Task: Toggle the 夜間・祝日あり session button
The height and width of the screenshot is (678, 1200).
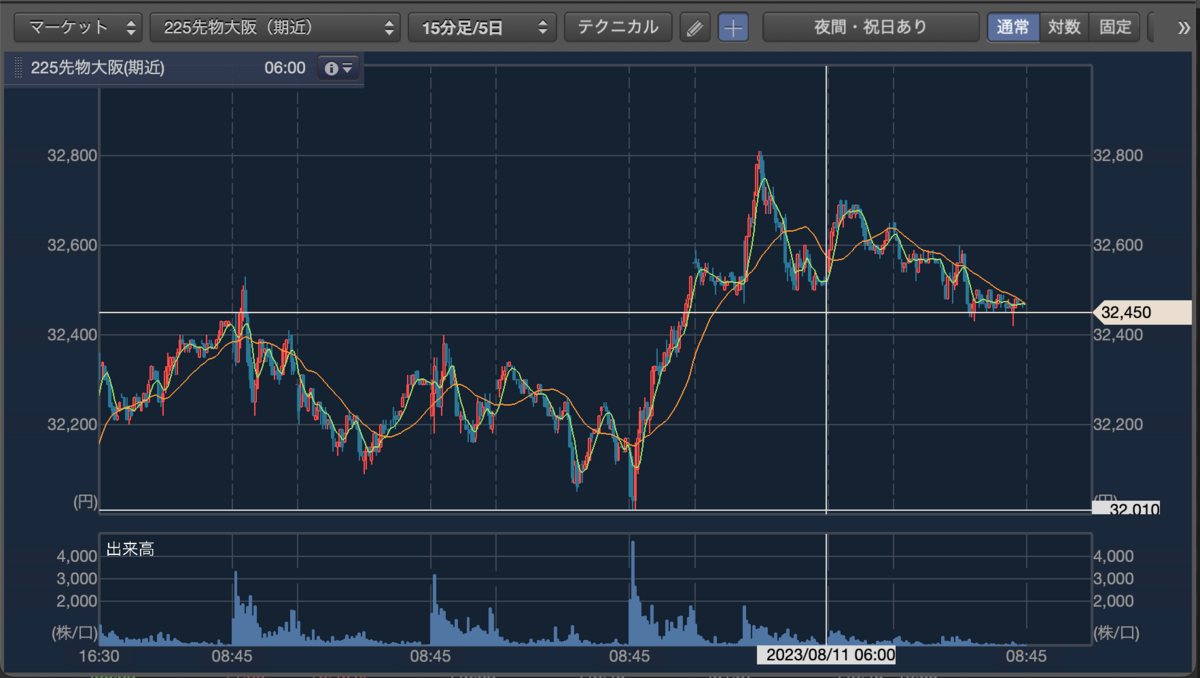Action: coord(871,27)
